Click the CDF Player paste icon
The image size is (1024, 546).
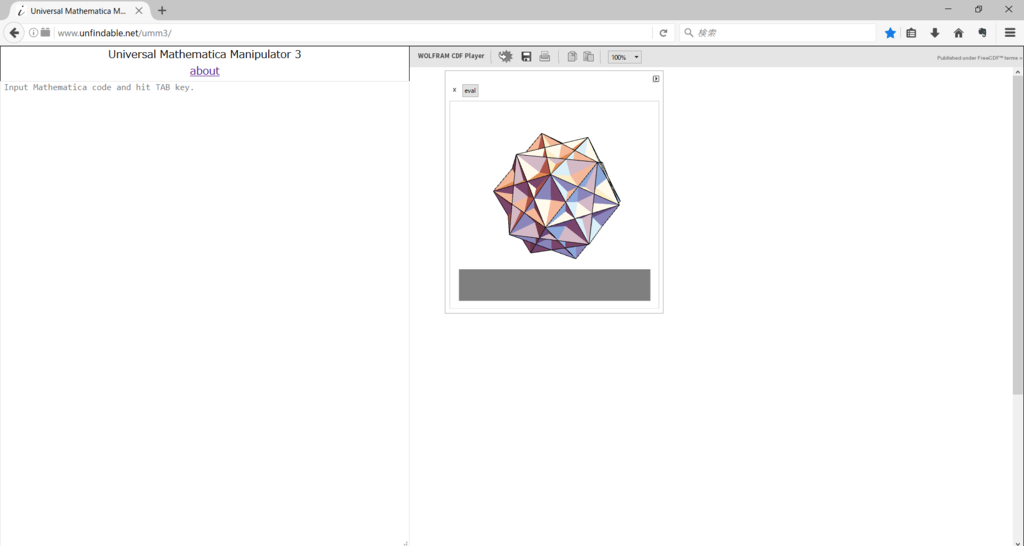(588, 57)
